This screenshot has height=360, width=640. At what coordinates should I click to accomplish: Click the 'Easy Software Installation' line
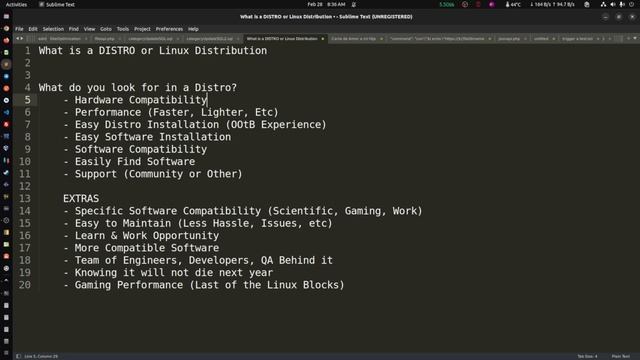147,137
